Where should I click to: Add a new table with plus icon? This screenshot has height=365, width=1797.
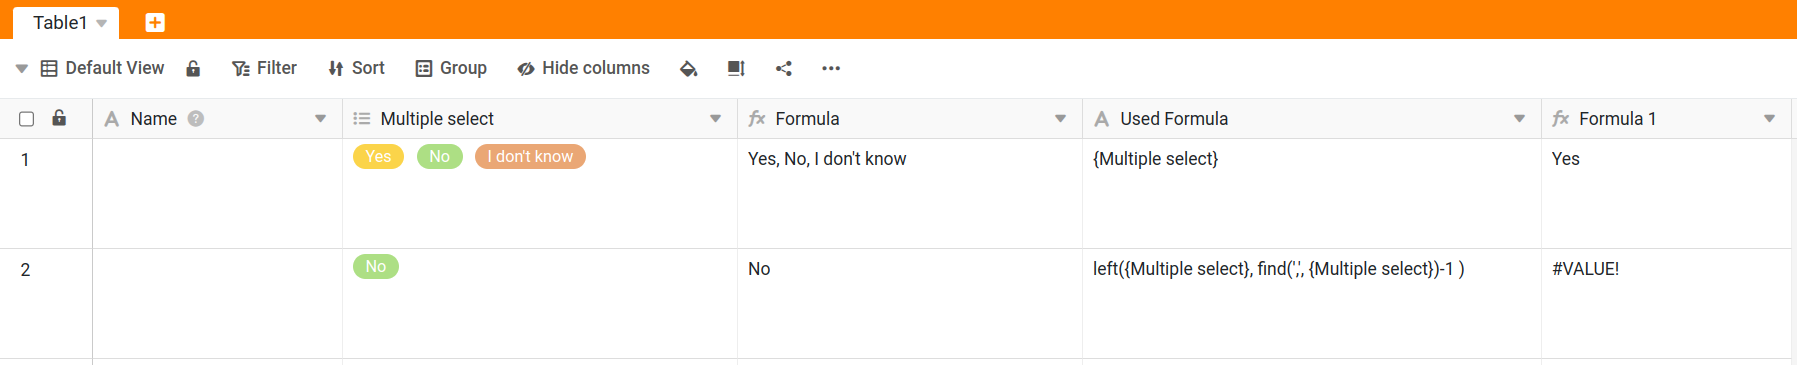(x=155, y=23)
